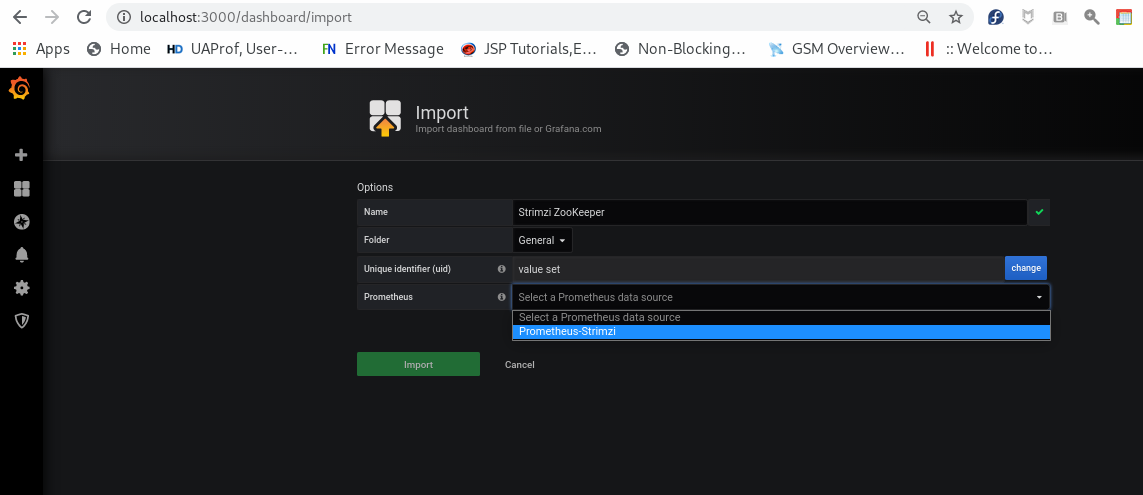
Task: Click the info icon beside Unique identifier
Action: [x=501, y=269]
